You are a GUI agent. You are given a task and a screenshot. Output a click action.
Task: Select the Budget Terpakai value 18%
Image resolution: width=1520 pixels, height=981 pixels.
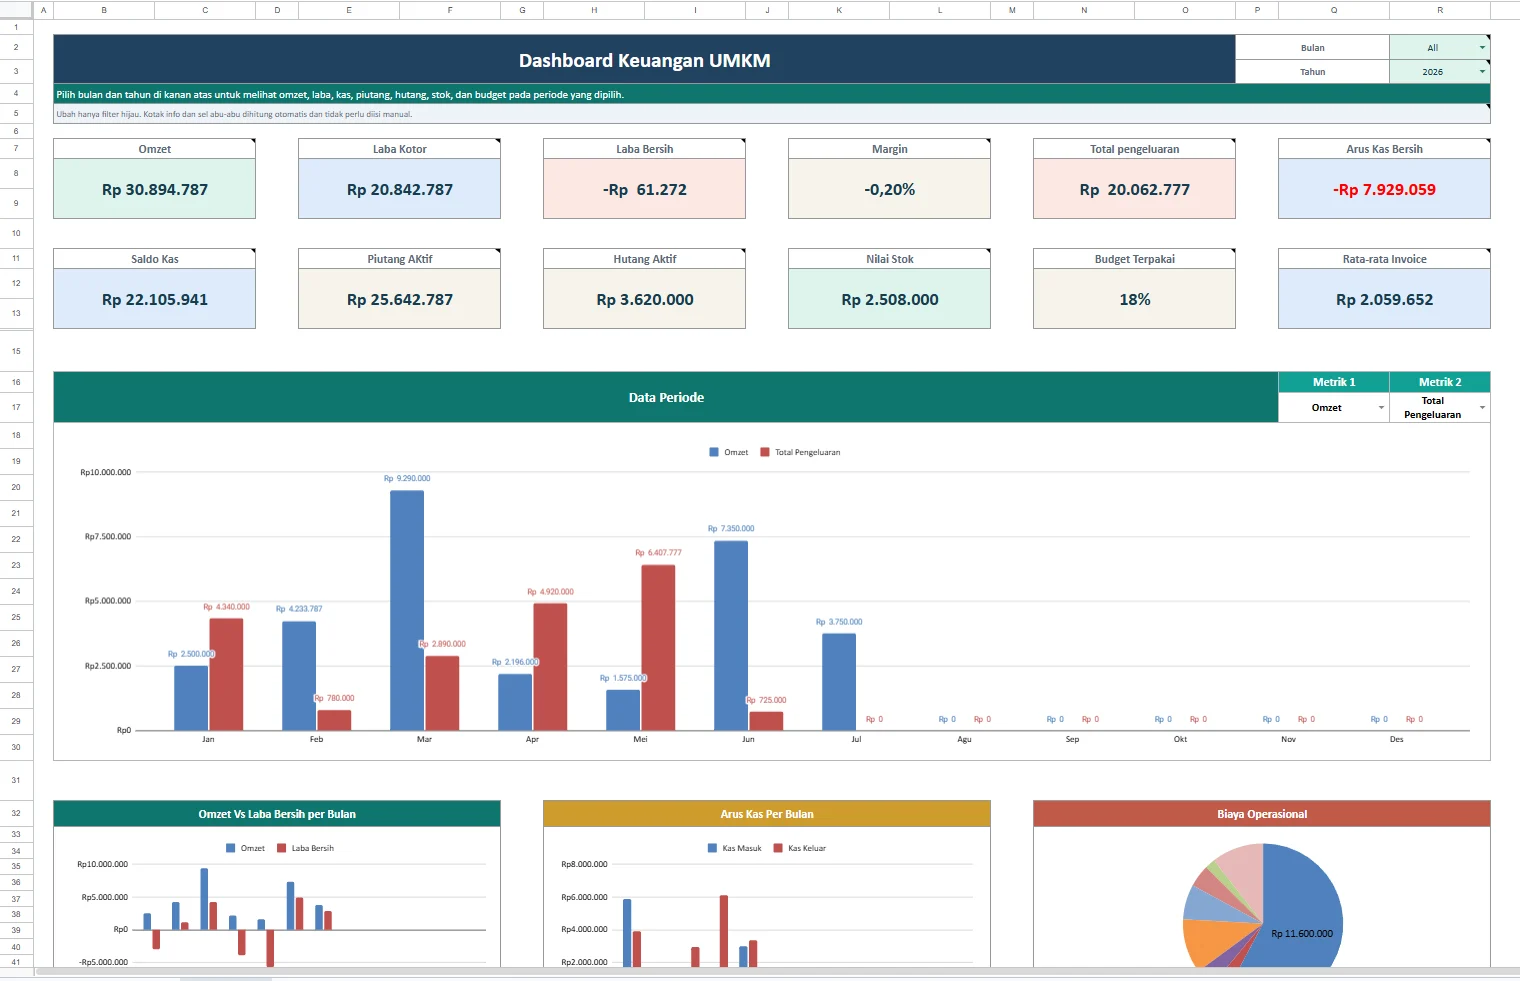tap(1135, 299)
